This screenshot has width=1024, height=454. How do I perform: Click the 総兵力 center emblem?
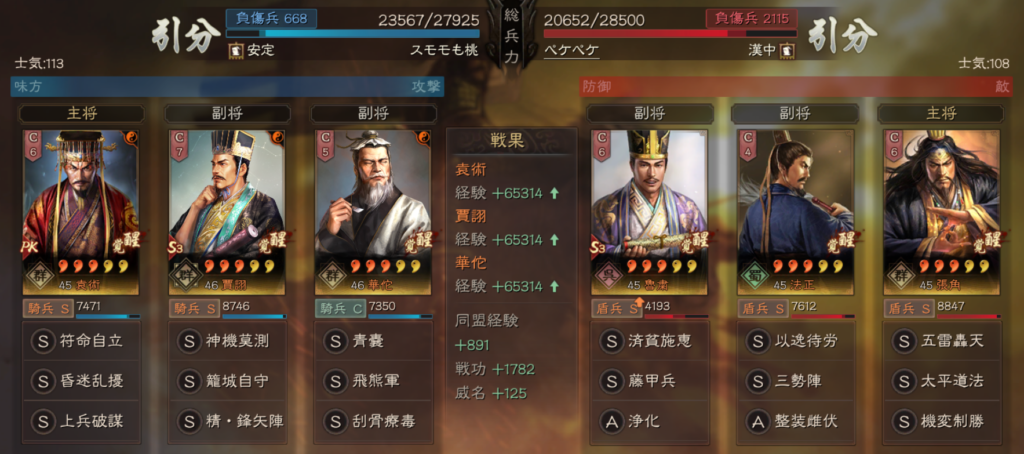click(x=511, y=34)
